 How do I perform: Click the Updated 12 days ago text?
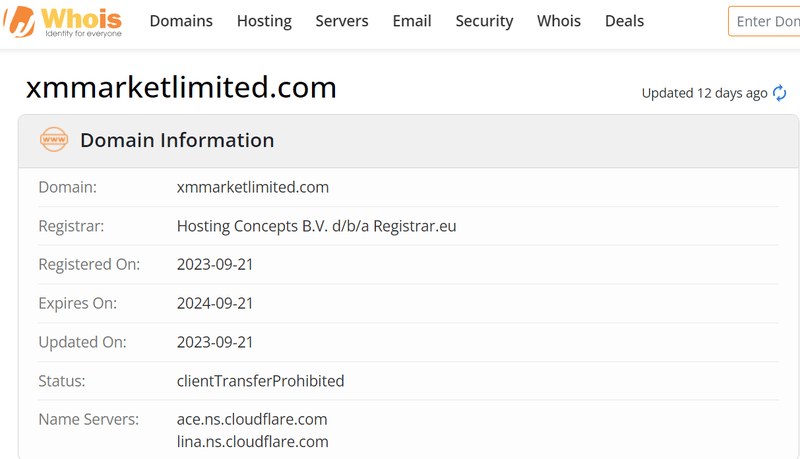(705, 93)
